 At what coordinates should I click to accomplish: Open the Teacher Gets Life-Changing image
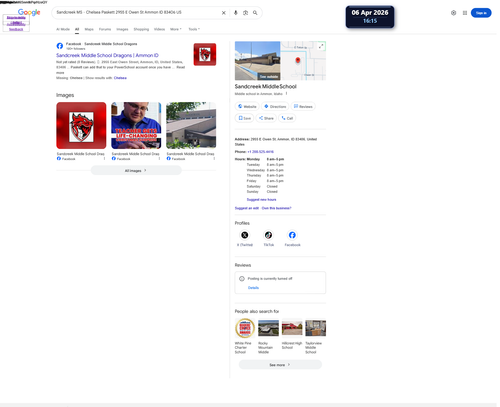coord(136,125)
